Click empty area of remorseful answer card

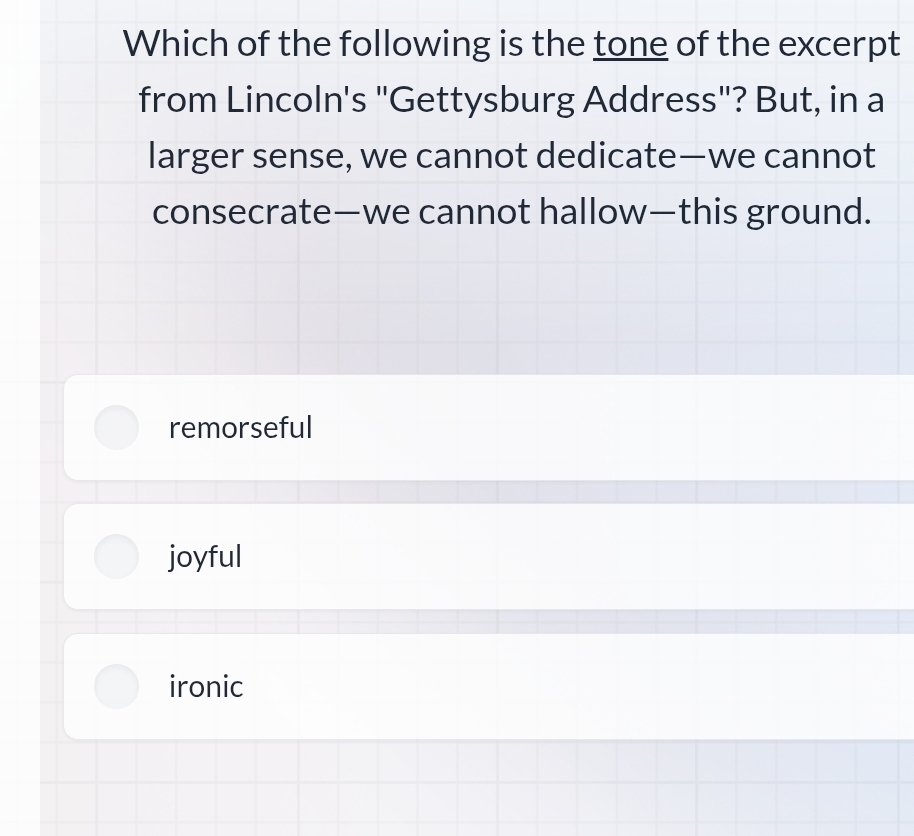[x=600, y=428]
